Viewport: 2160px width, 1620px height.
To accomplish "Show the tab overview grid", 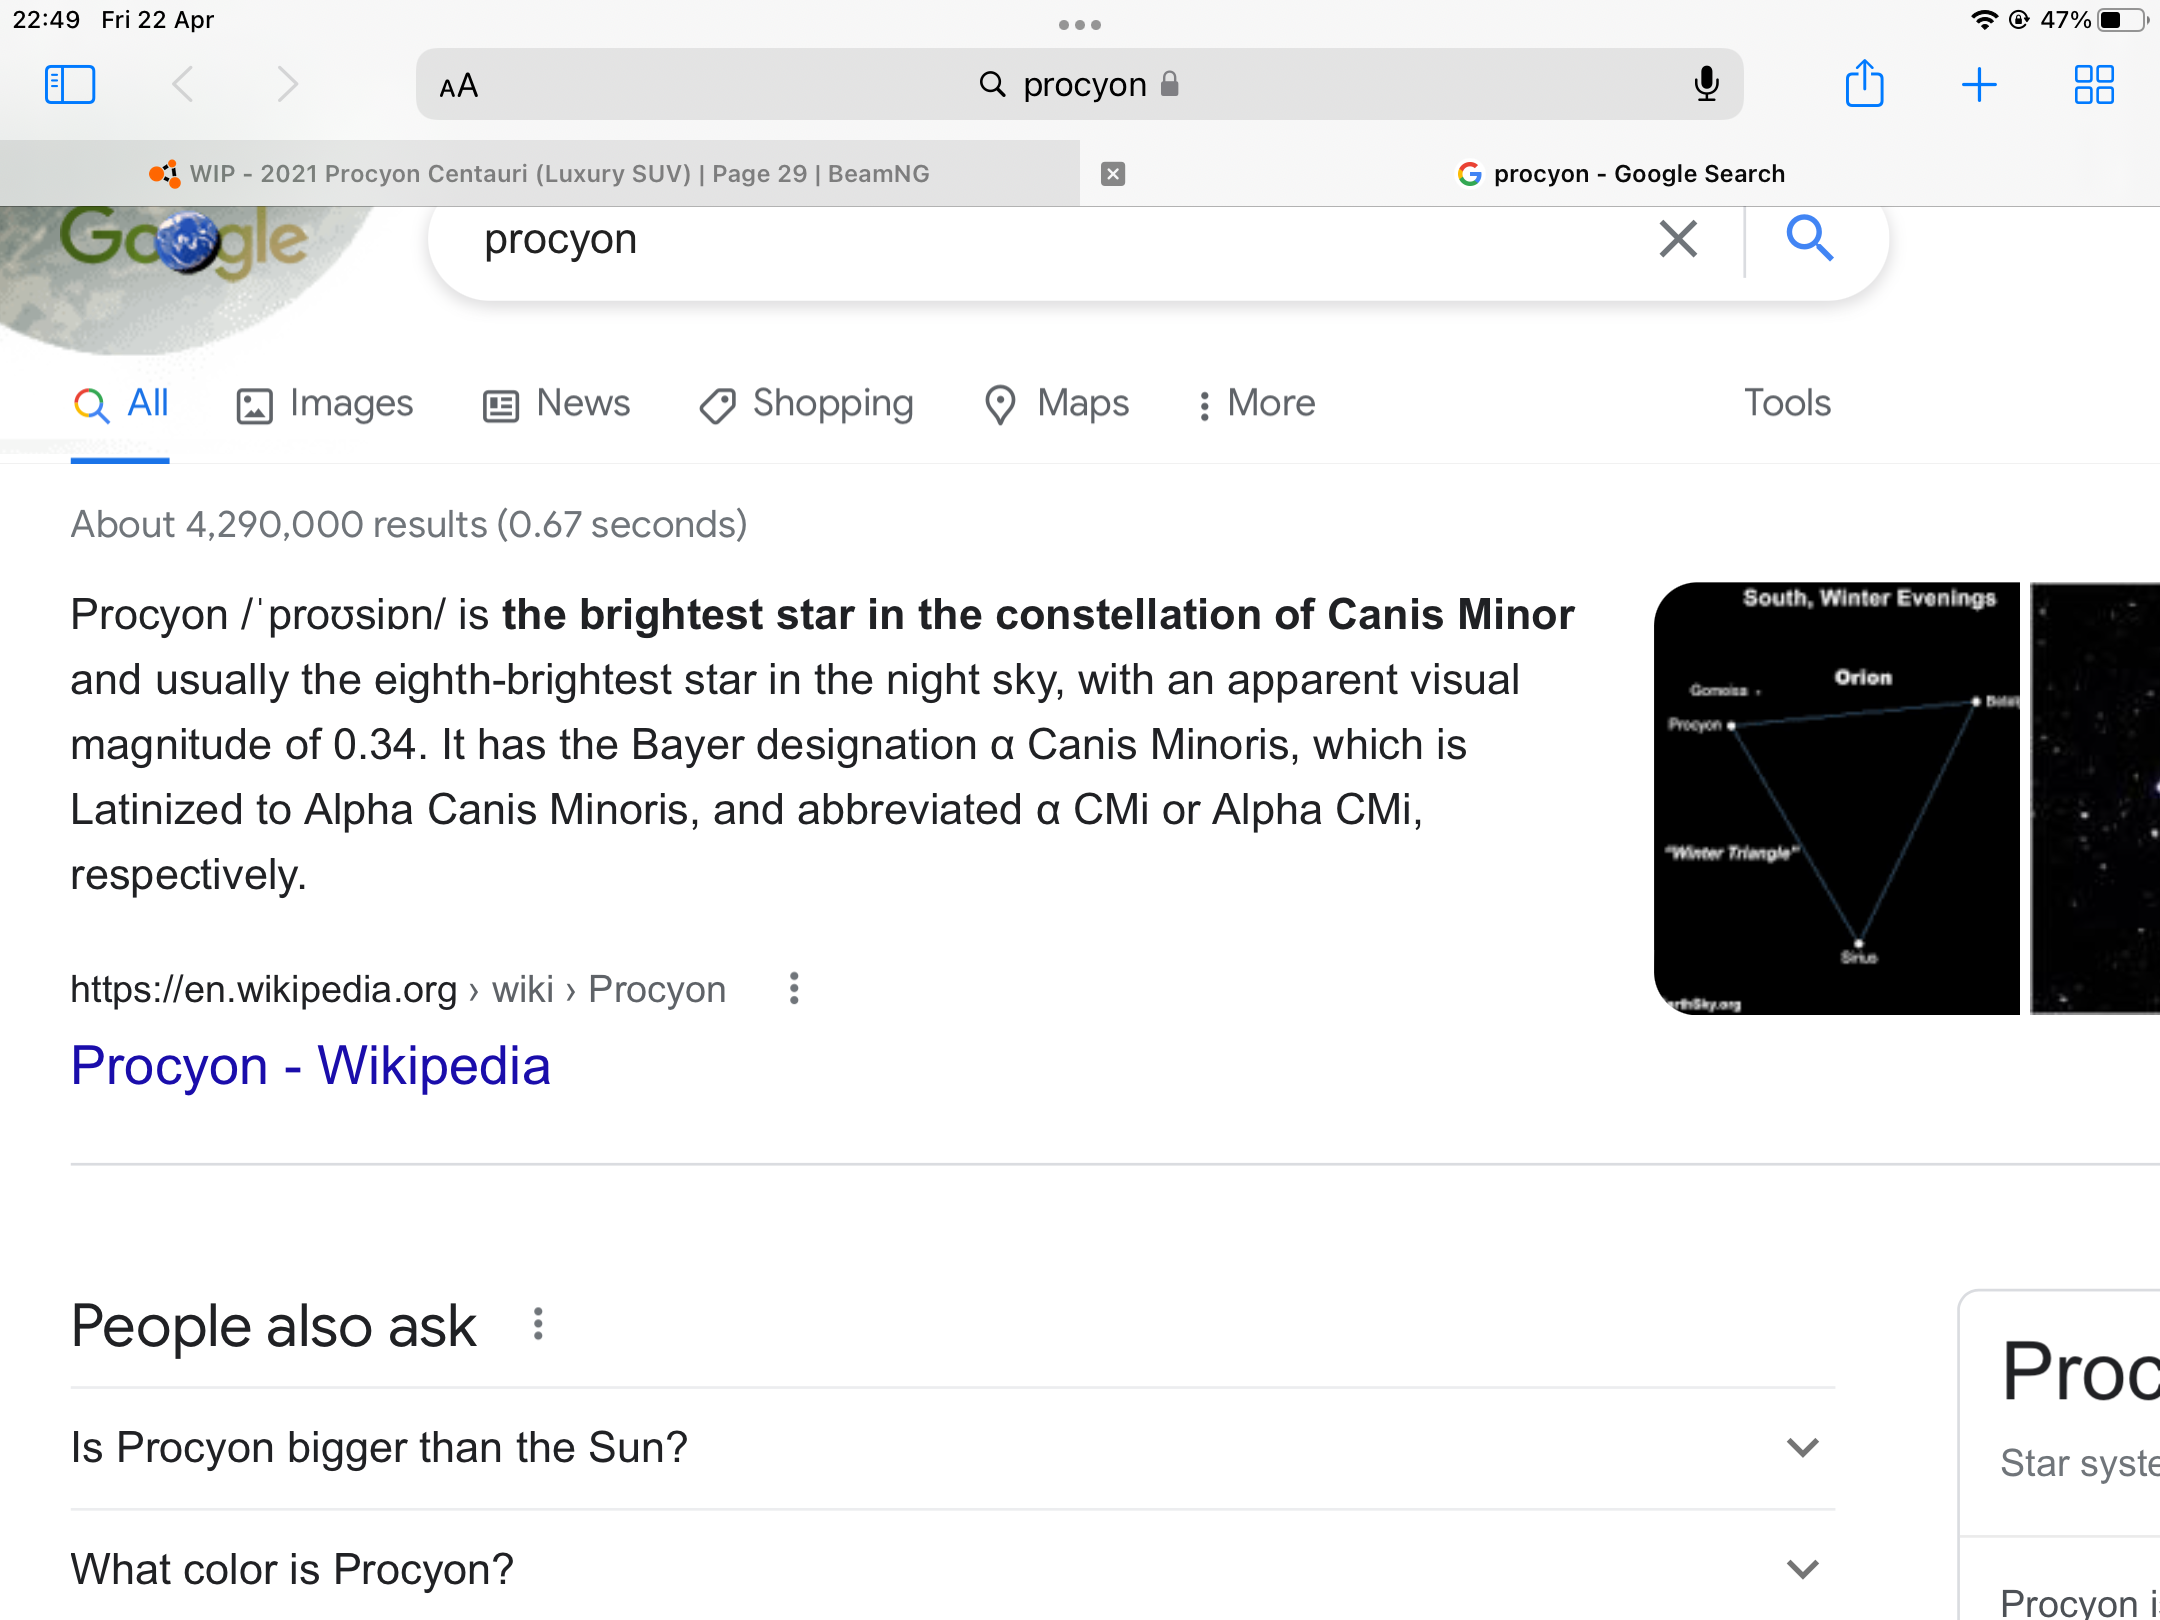I will point(2094,85).
